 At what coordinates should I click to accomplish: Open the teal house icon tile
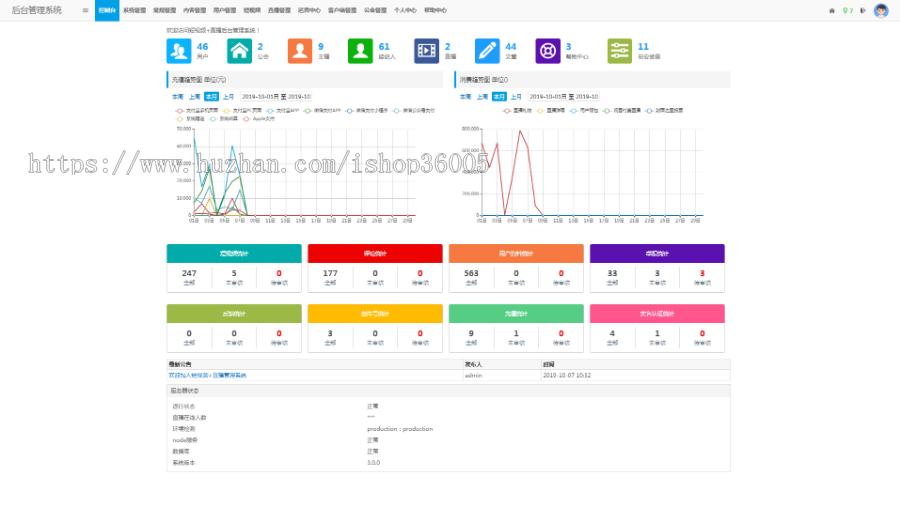coord(239,51)
